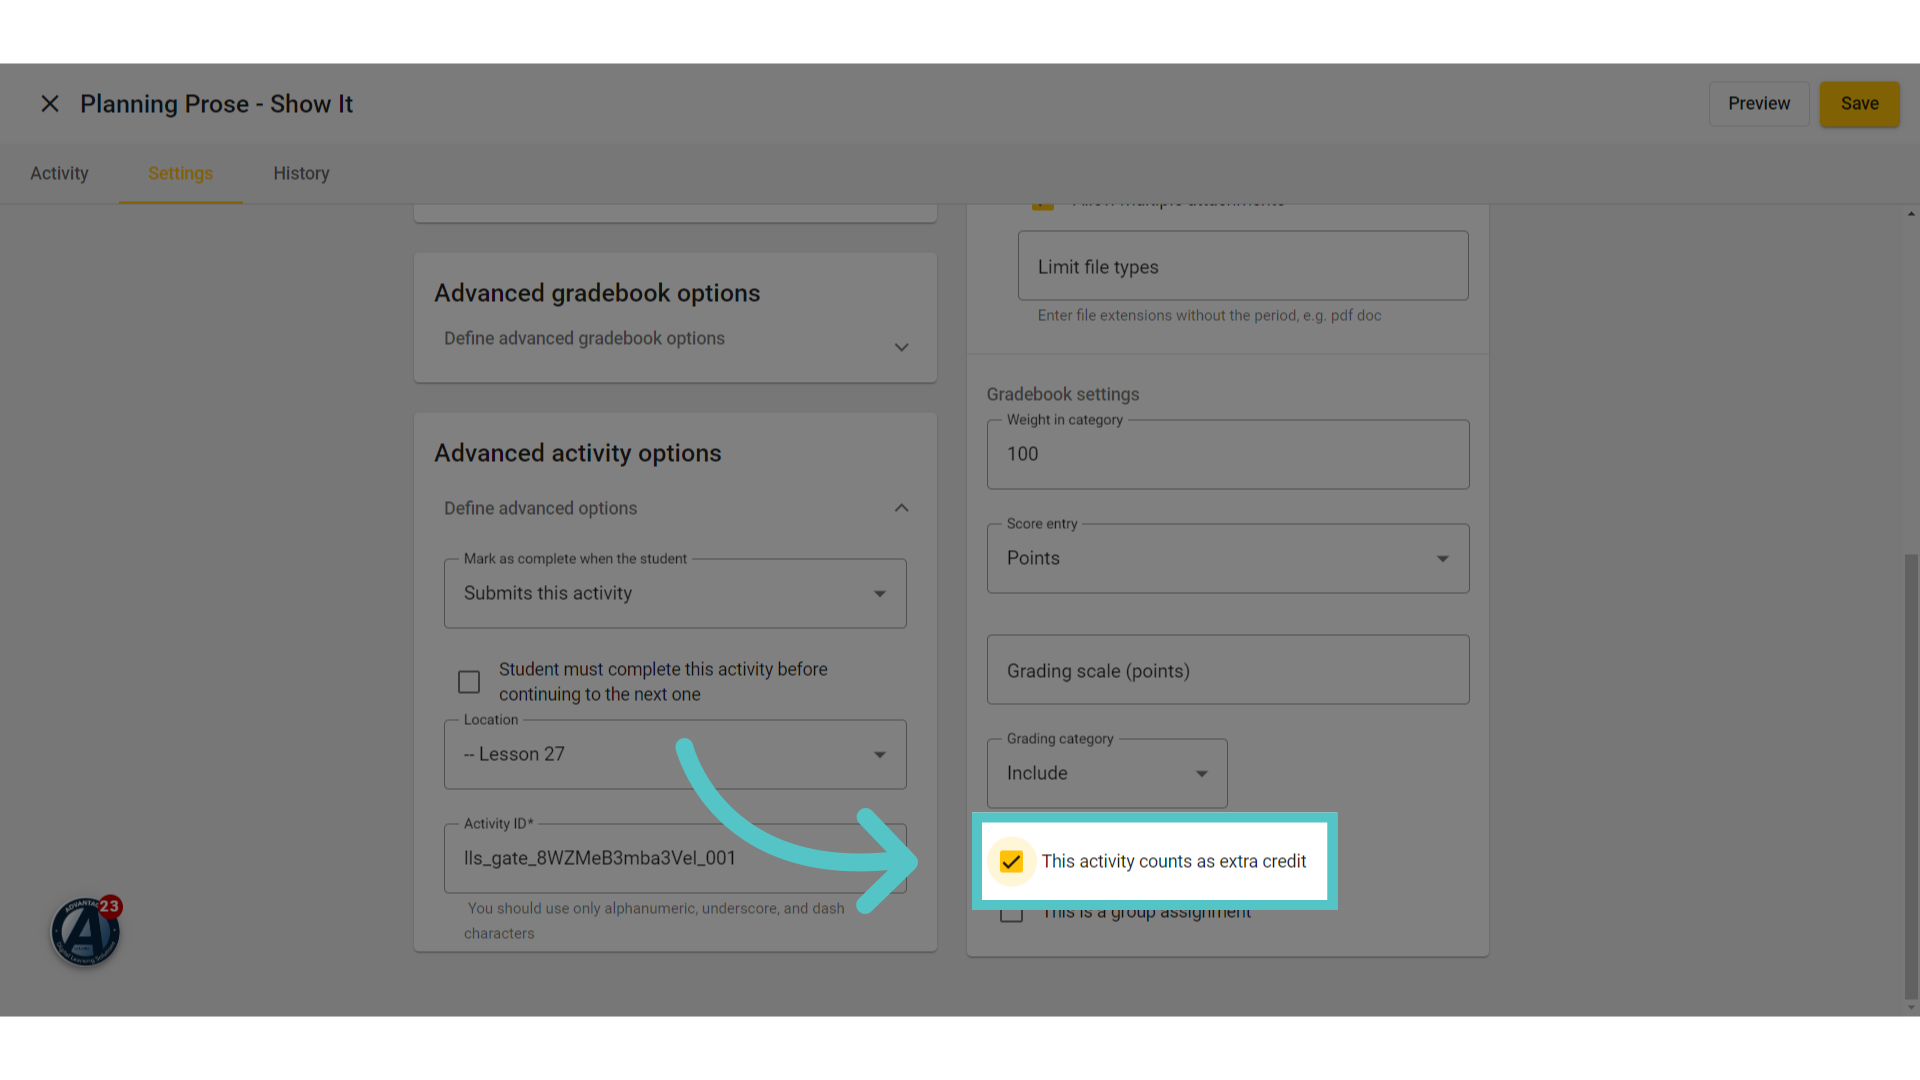The height and width of the screenshot is (1080, 1920).
Task: Close the Planning Prose editor with X
Action: pyautogui.click(x=50, y=104)
